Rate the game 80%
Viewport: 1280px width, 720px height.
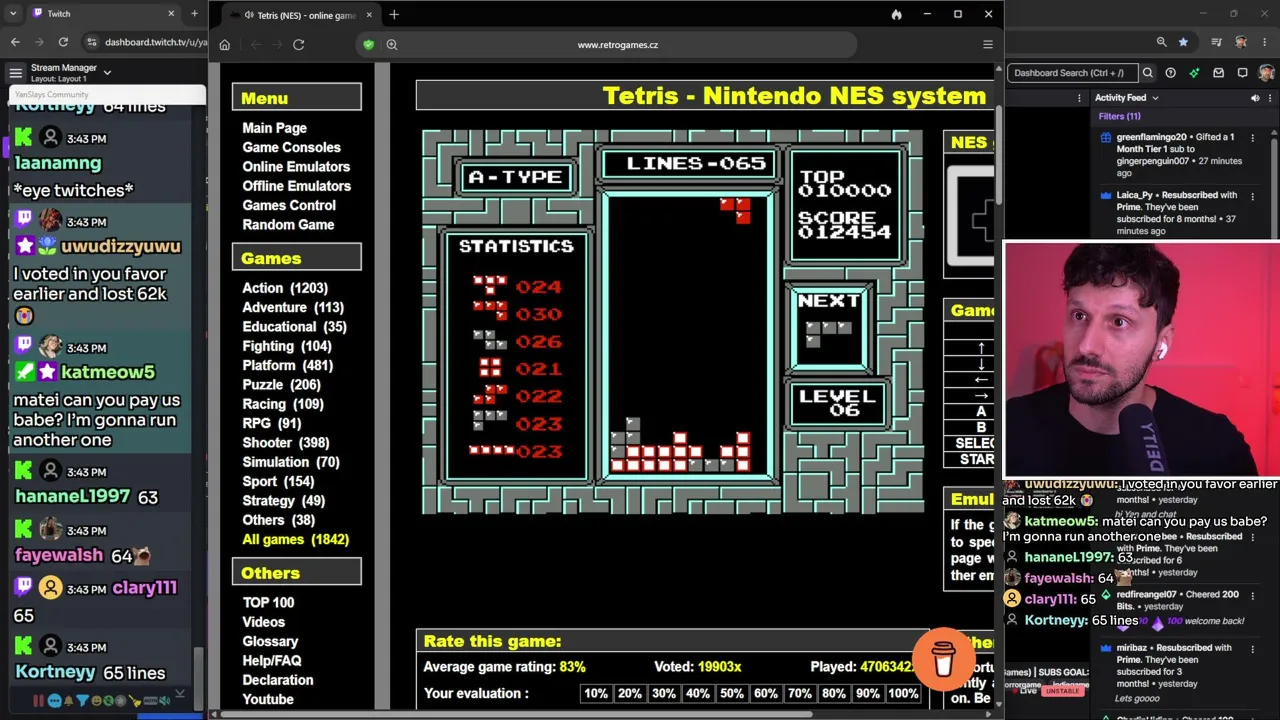[833, 693]
